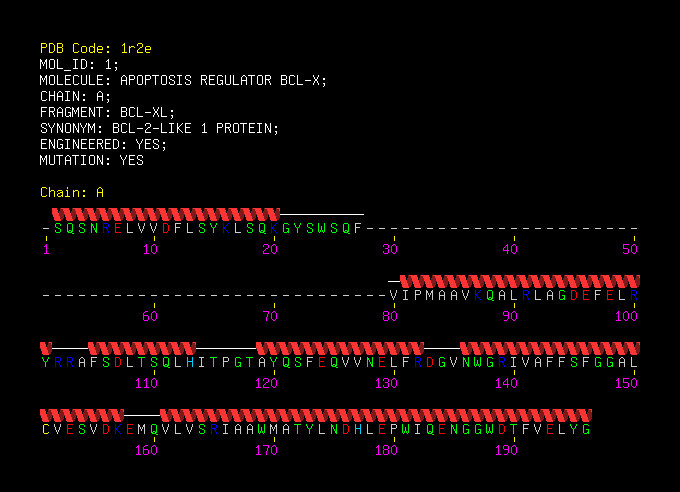The height and width of the screenshot is (492, 680).
Task: Click the residue number 140 marker
Action: [506, 384]
